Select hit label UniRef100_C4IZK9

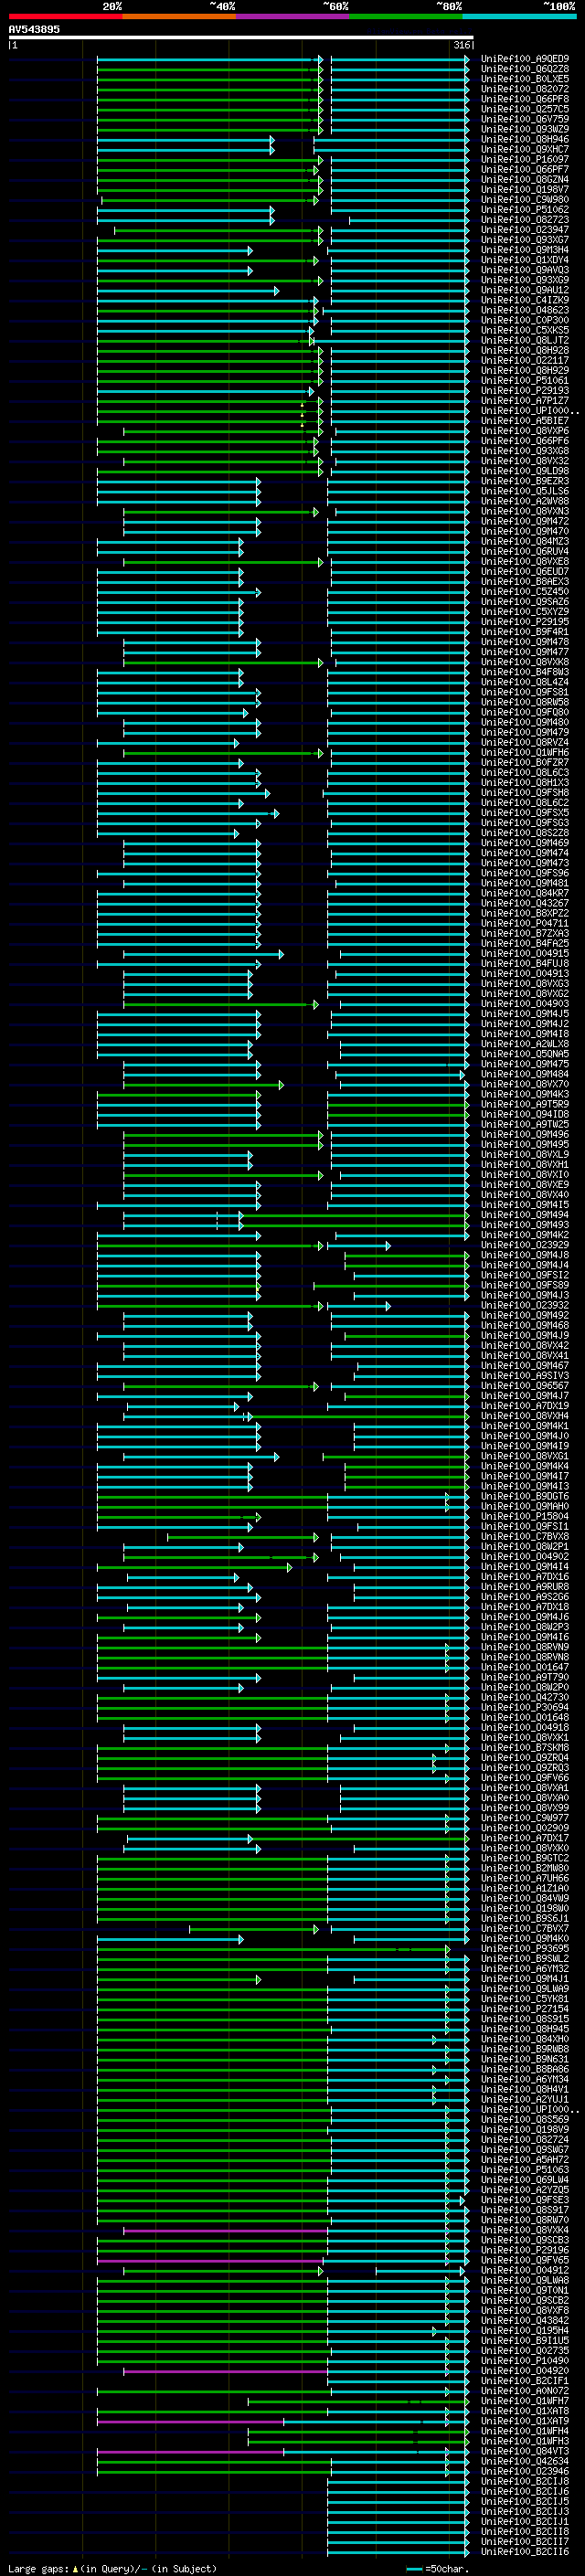click(x=525, y=300)
